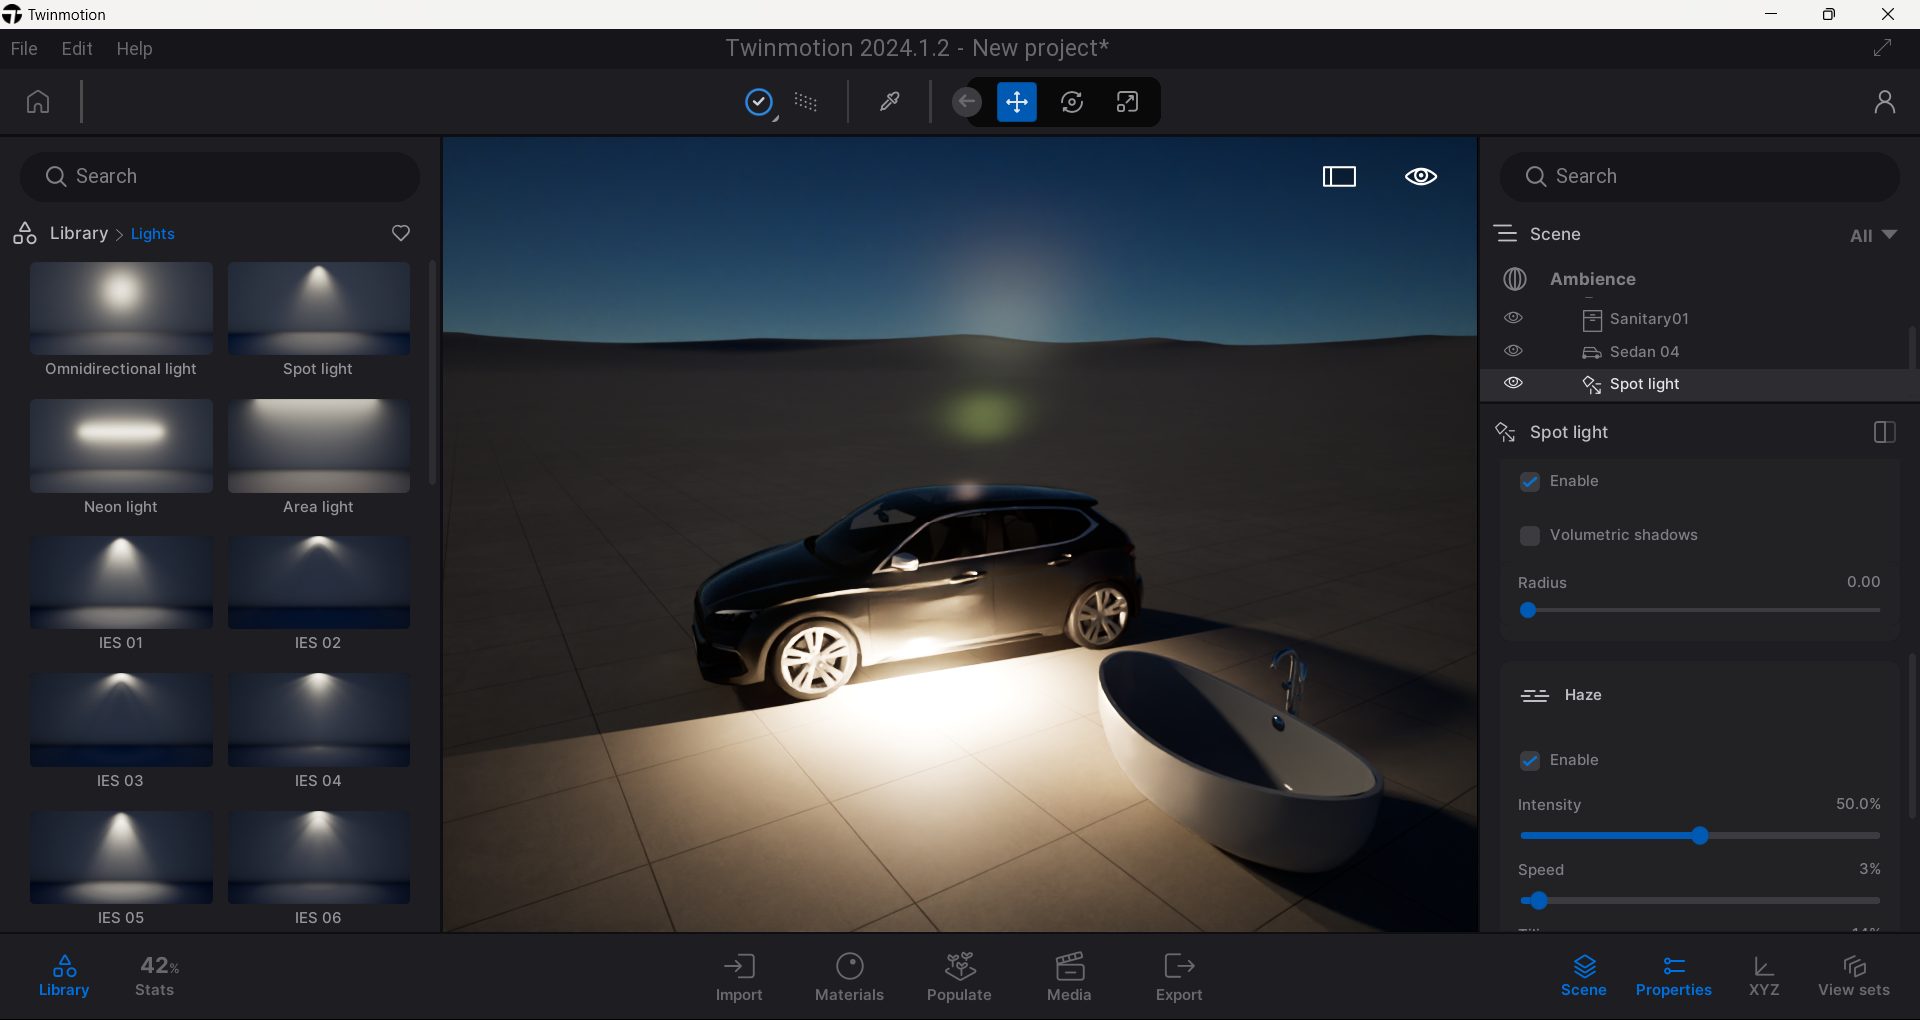Screen dimensions: 1920x1020
Task: Select Sanitary01 in the scene tree
Action: [1649, 319]
